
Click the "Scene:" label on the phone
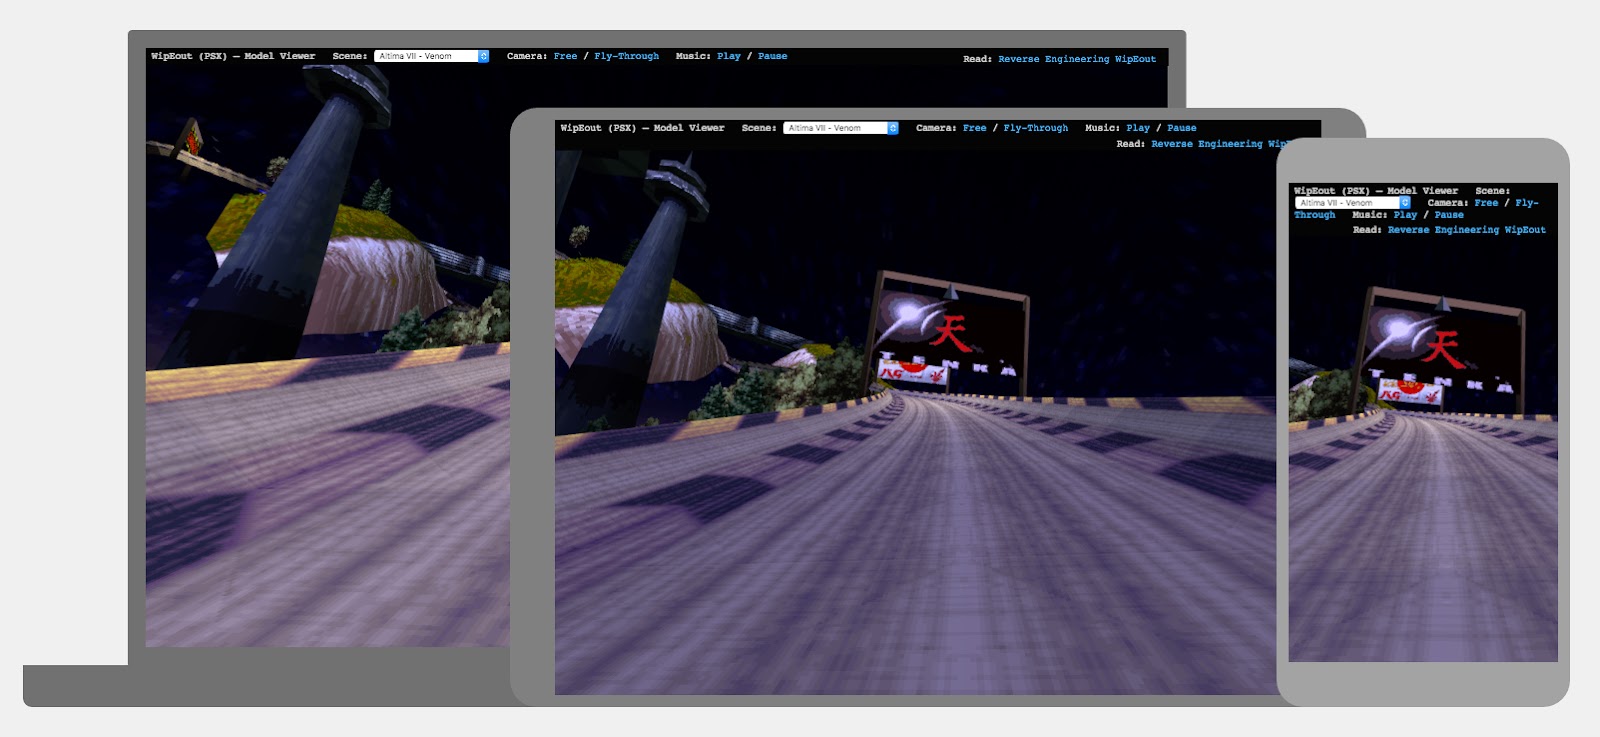[1493, 191]
